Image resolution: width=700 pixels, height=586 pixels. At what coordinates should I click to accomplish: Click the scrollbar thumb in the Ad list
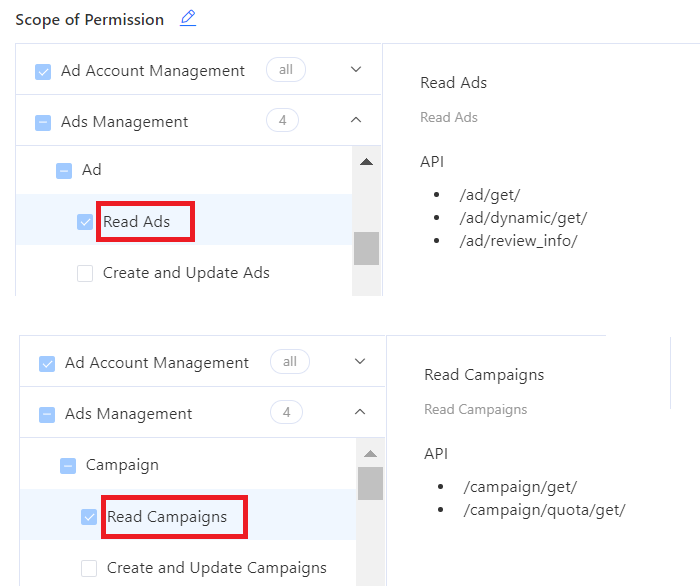click(366, 248)
